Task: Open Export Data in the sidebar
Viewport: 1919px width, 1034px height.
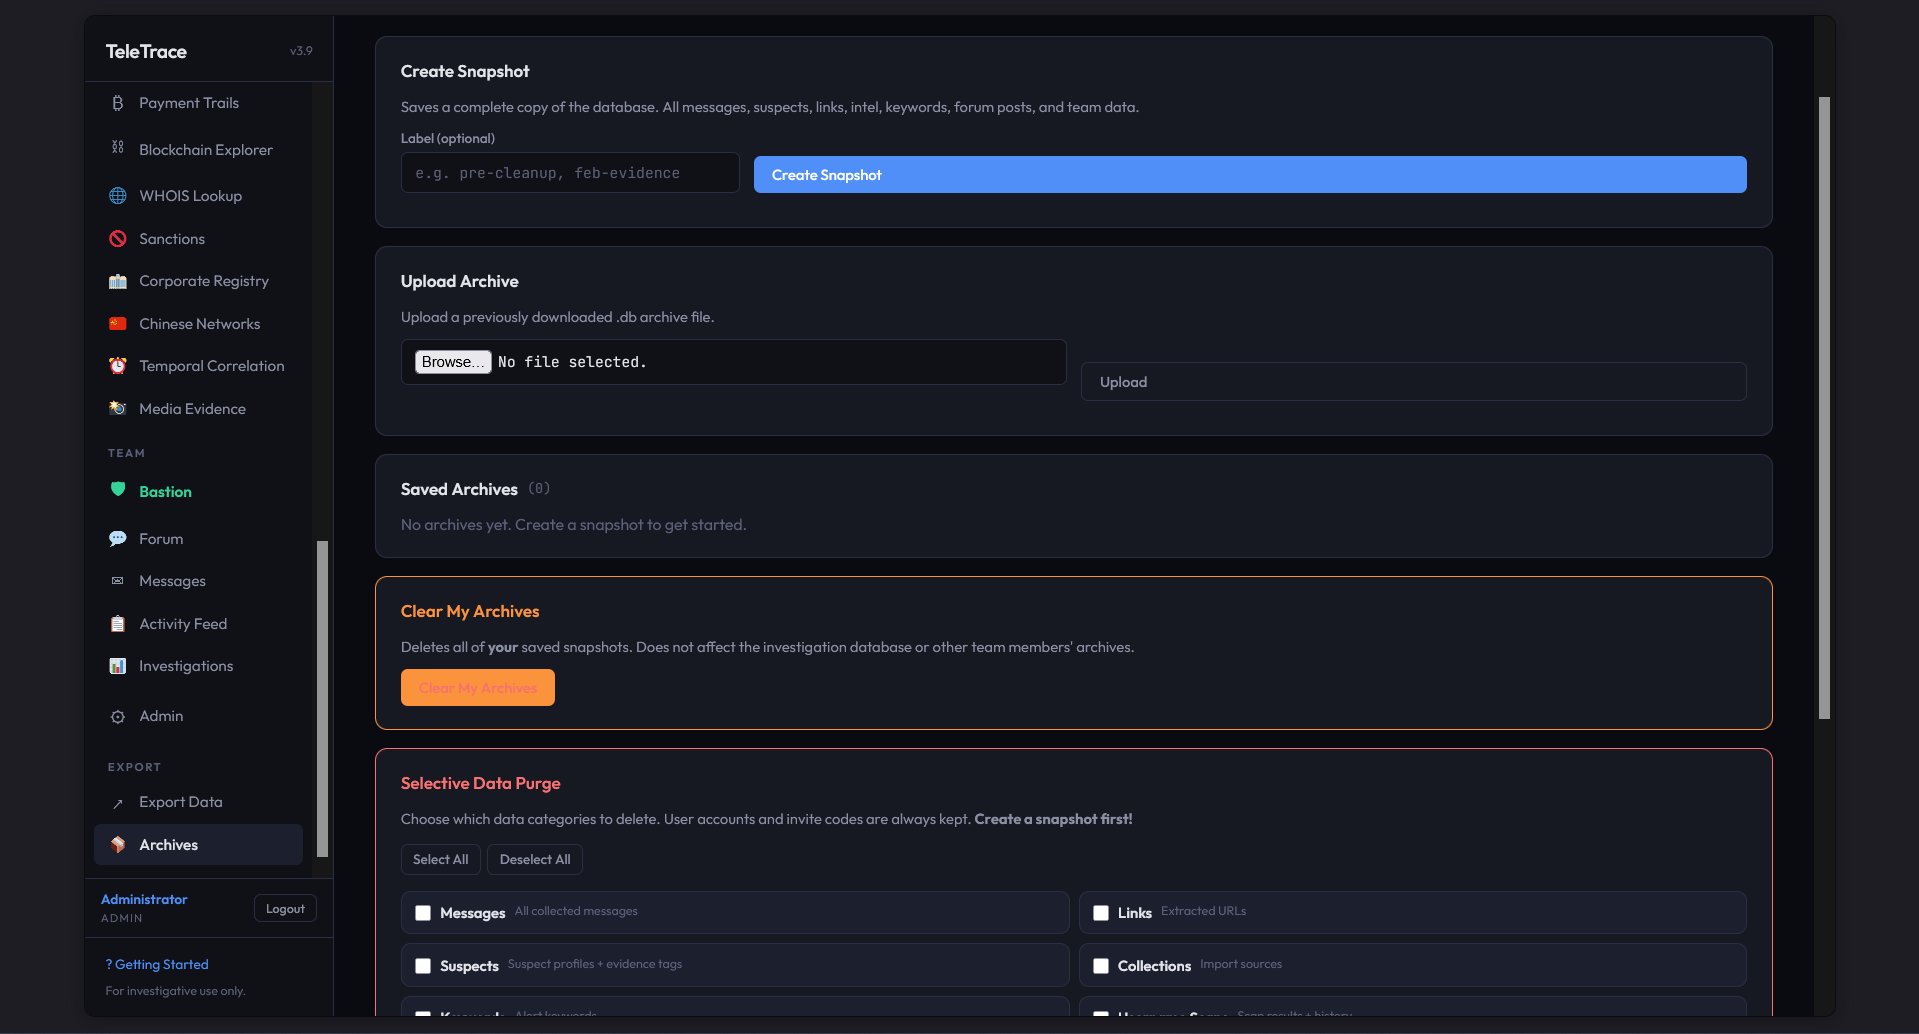Action: coord(180,802)
